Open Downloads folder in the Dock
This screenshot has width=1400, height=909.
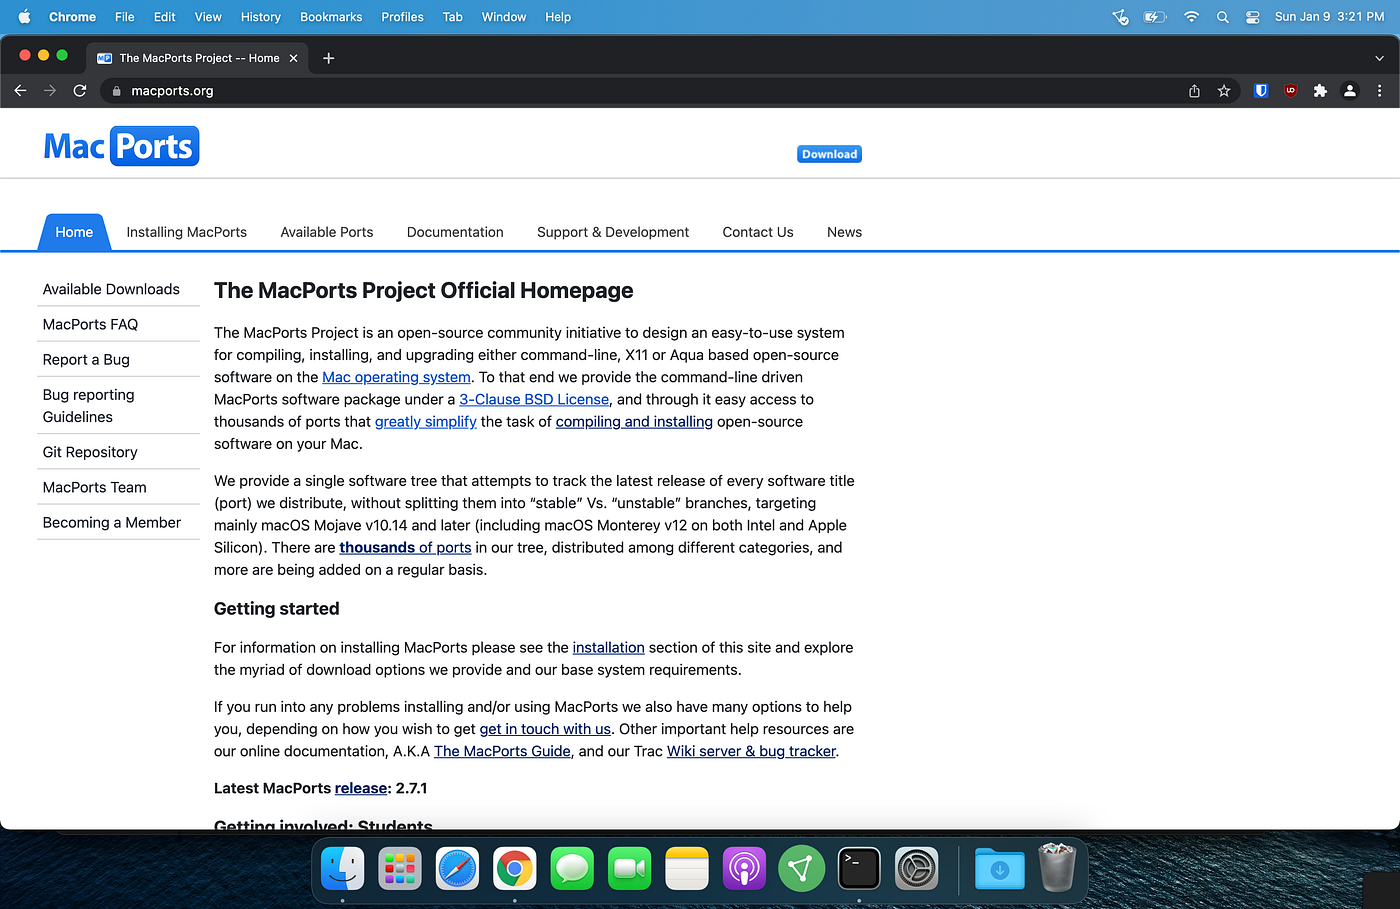999,868
